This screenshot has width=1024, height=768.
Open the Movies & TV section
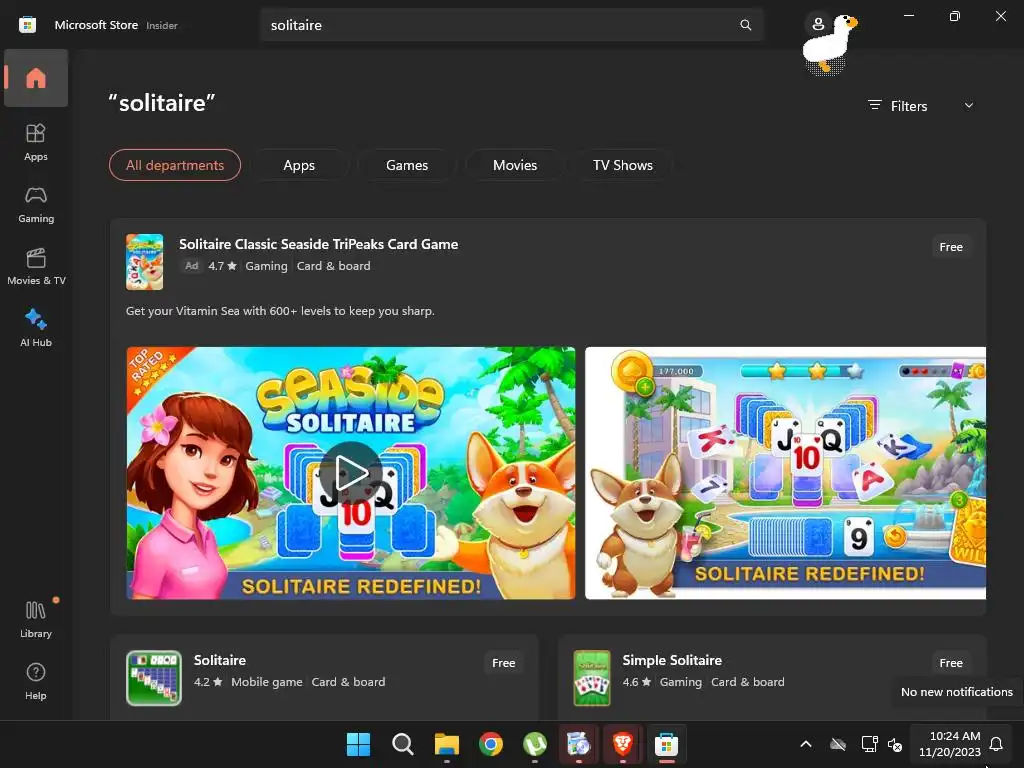pos(36,266)
